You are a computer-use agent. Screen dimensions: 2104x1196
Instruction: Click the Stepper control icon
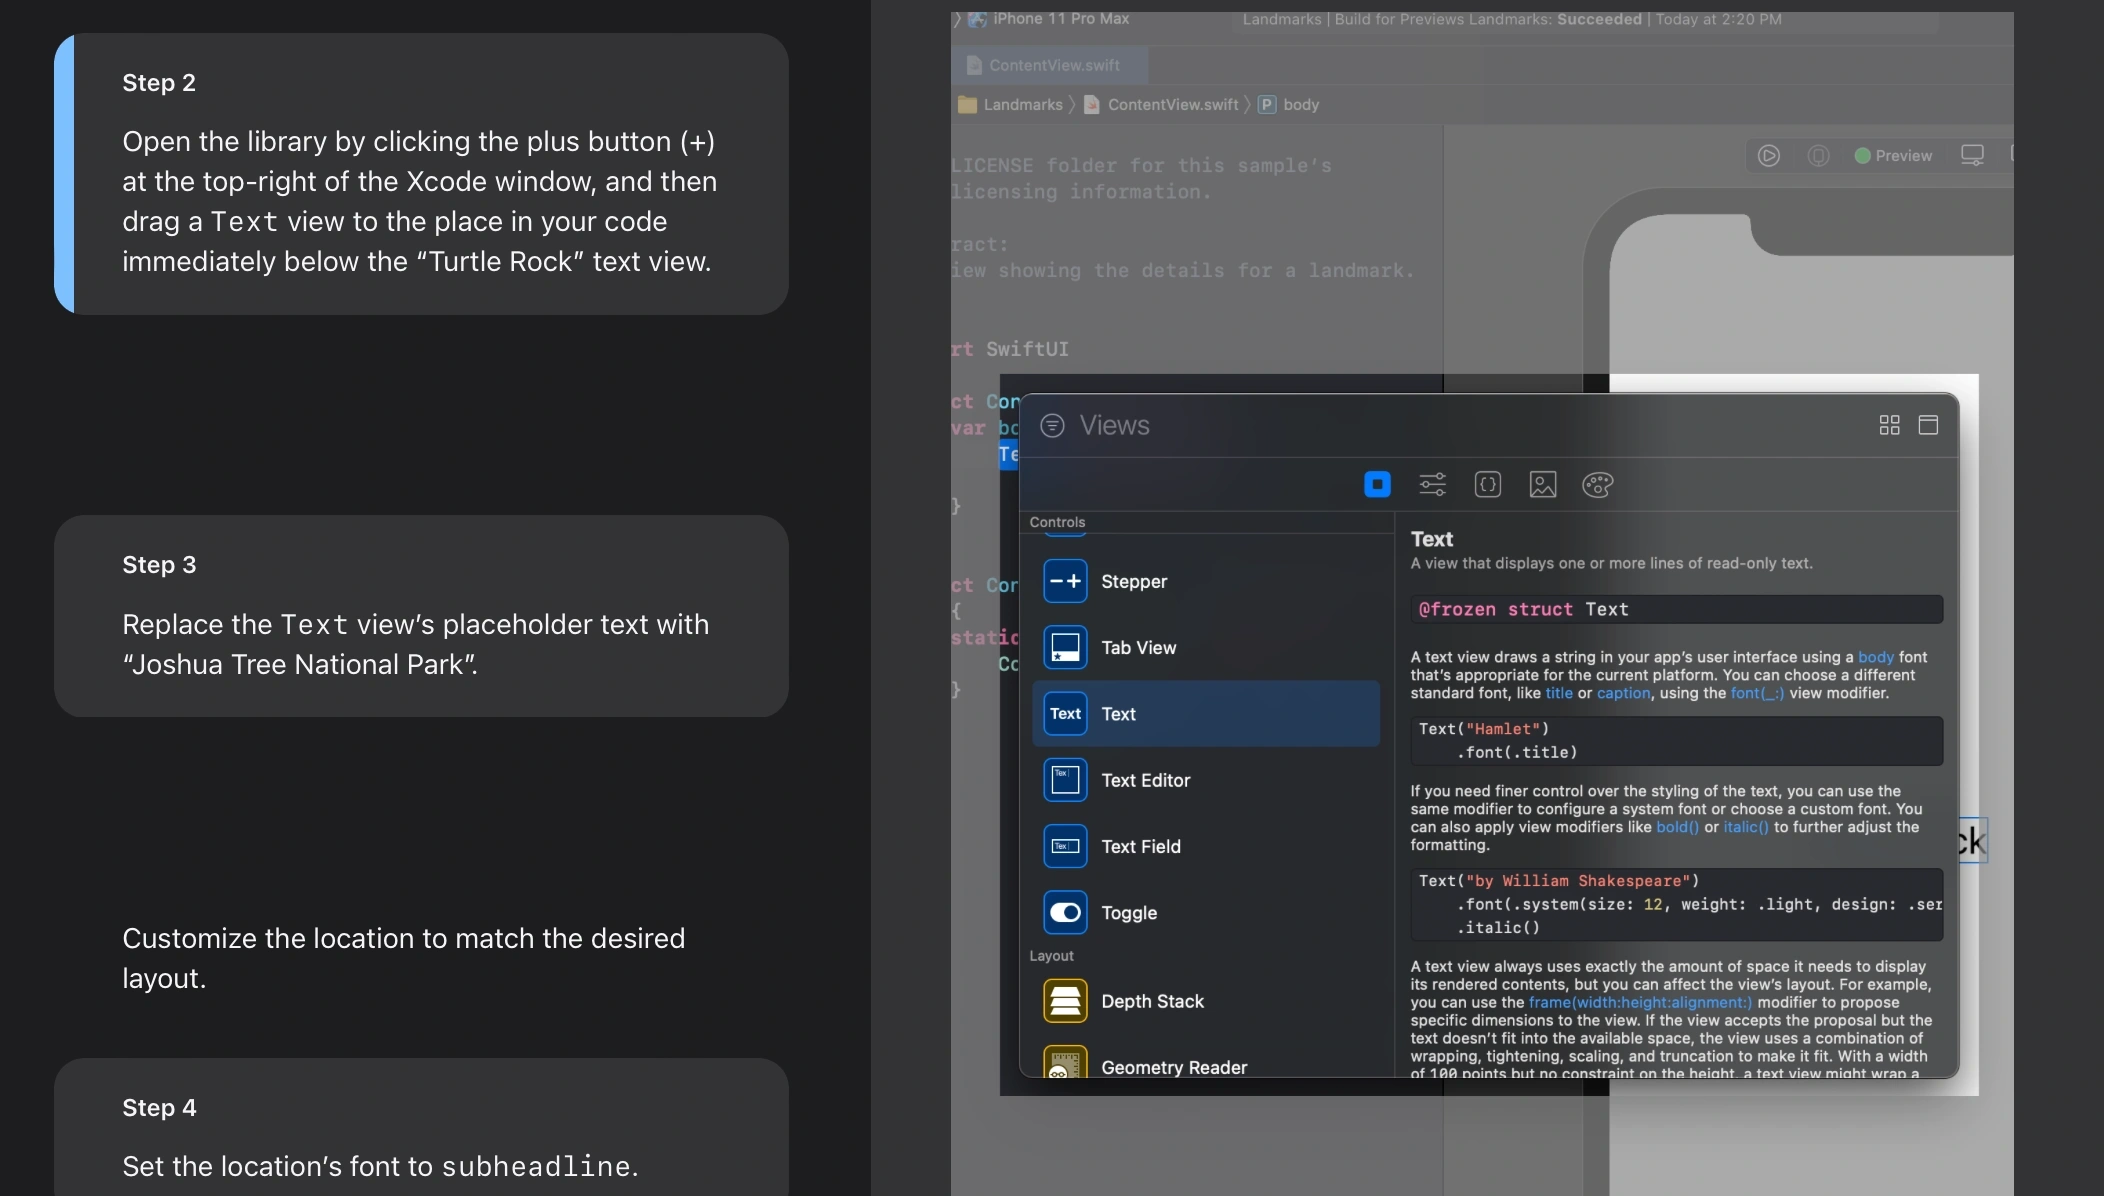point(1065,581)
